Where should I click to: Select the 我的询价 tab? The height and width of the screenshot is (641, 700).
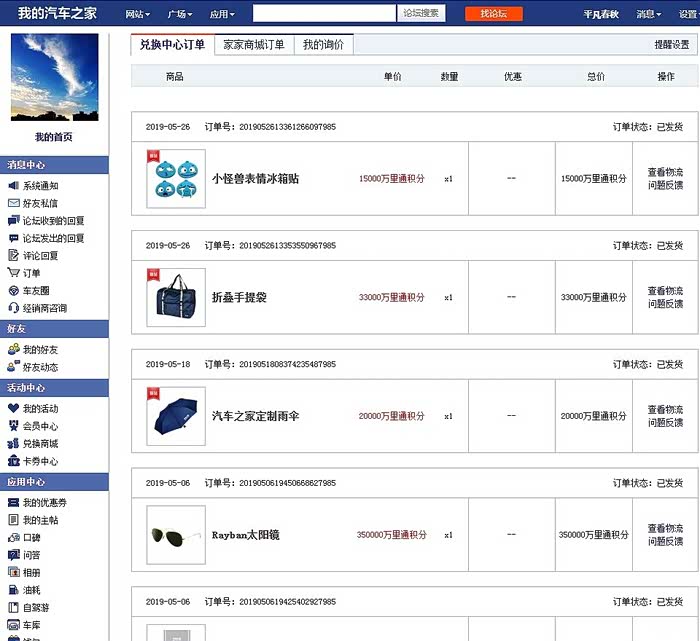pos(323,45)
